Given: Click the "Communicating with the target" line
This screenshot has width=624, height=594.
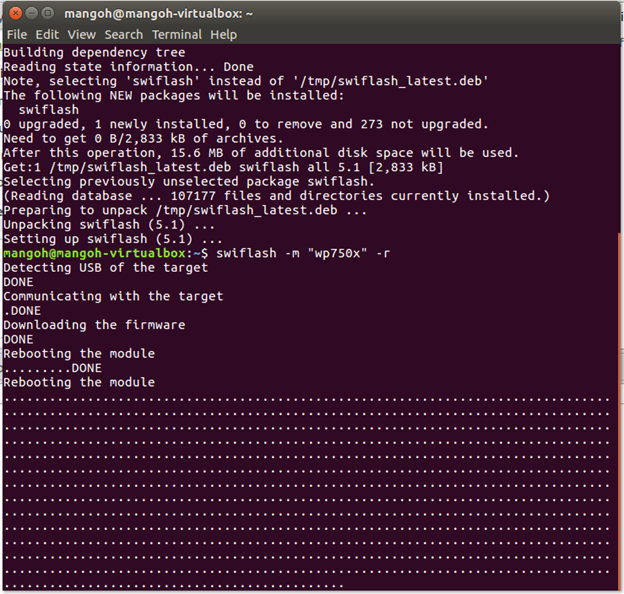Looking at the screenshot, I should [x=113, y=296].
